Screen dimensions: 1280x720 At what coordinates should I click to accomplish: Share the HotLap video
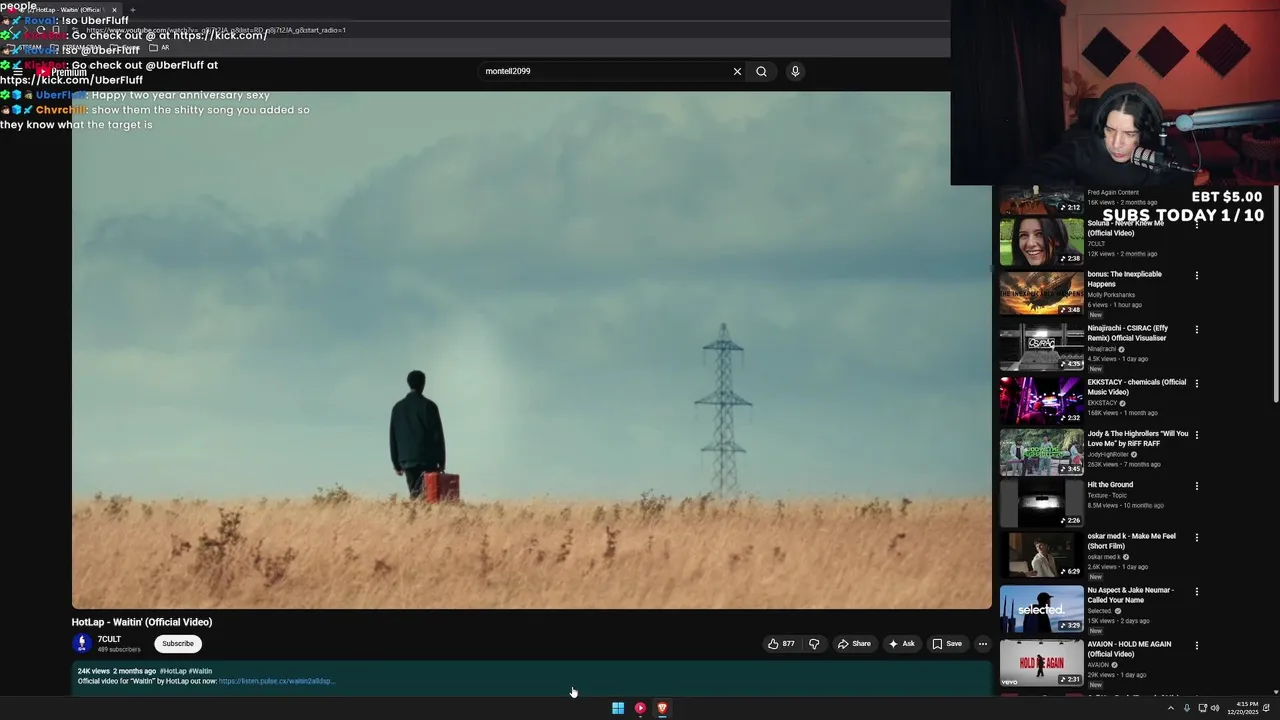click(x=854, y=644)
